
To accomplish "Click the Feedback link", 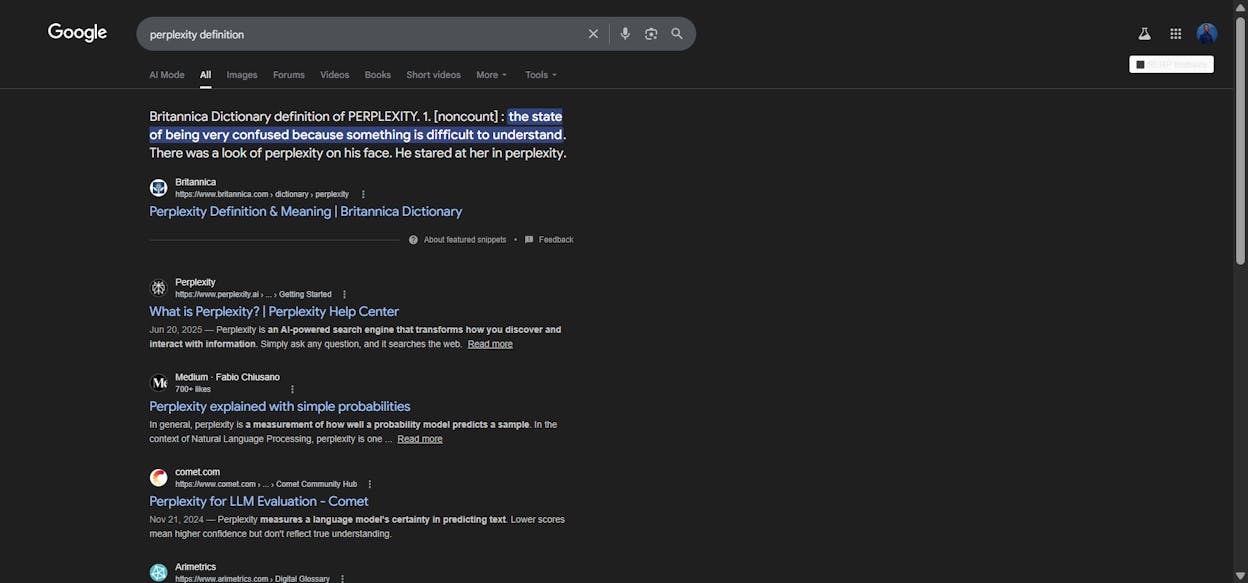I will pos(556,240).
